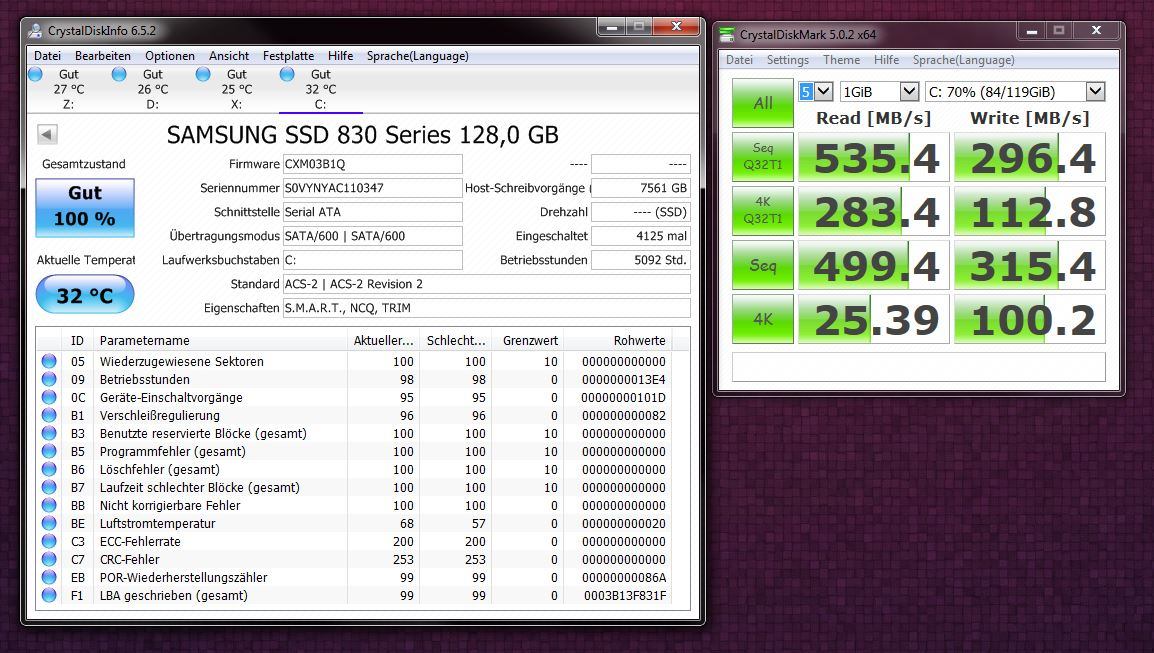Click status orb for Nicht korrigierbare Fehler

click(49, 506)
